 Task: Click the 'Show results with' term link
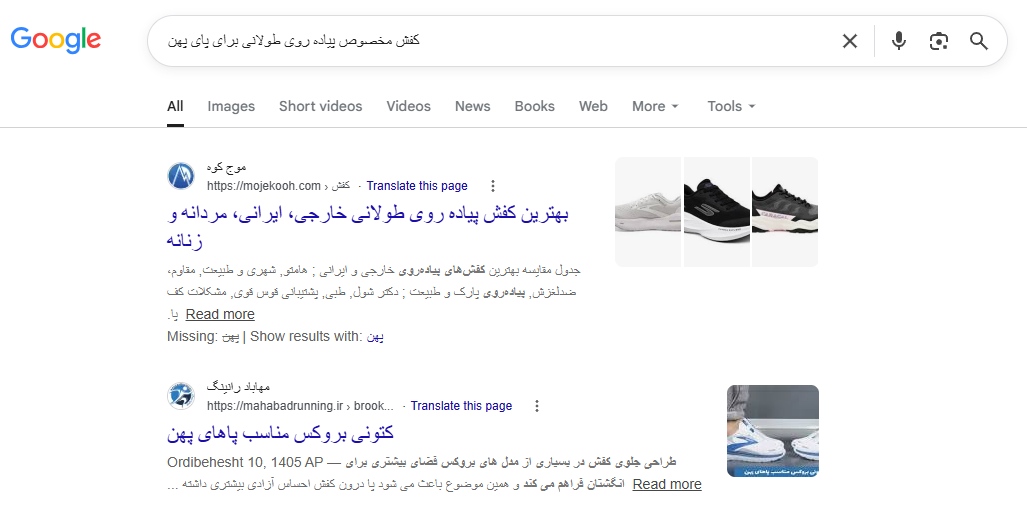375,336
